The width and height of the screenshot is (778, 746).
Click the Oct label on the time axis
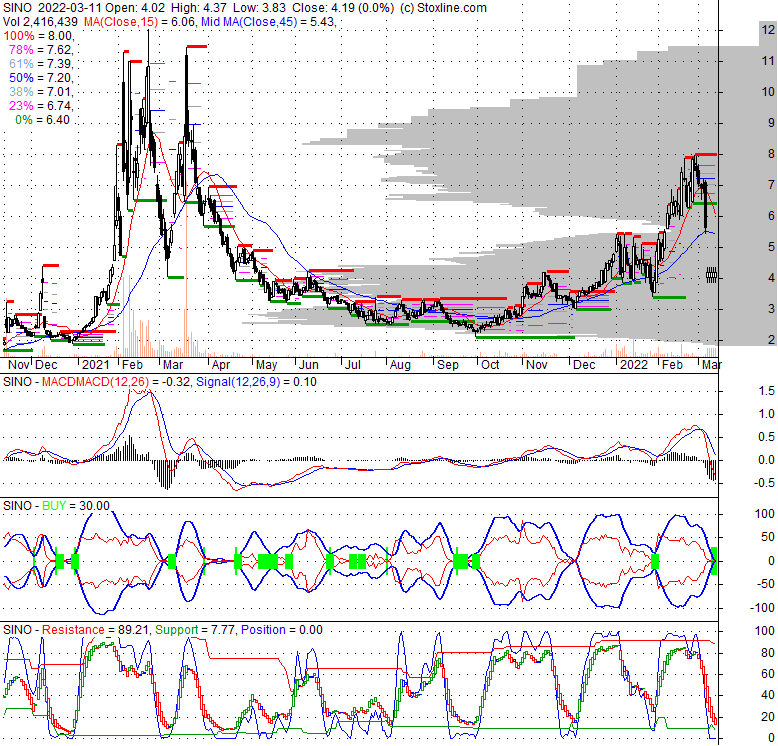point(490,365)
